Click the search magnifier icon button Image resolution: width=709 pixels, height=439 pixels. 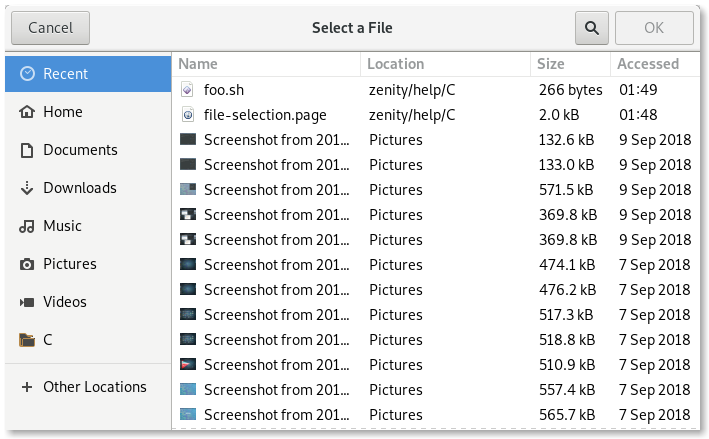[592, 28]
